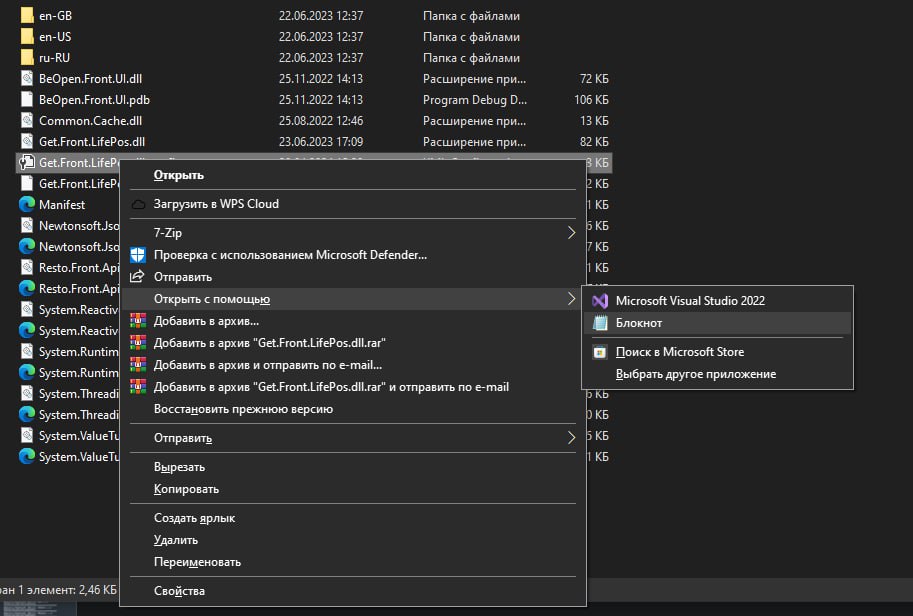Expand the Открыть с помощью submenu arrow
The image size is (913, 616).
(571, 299)
